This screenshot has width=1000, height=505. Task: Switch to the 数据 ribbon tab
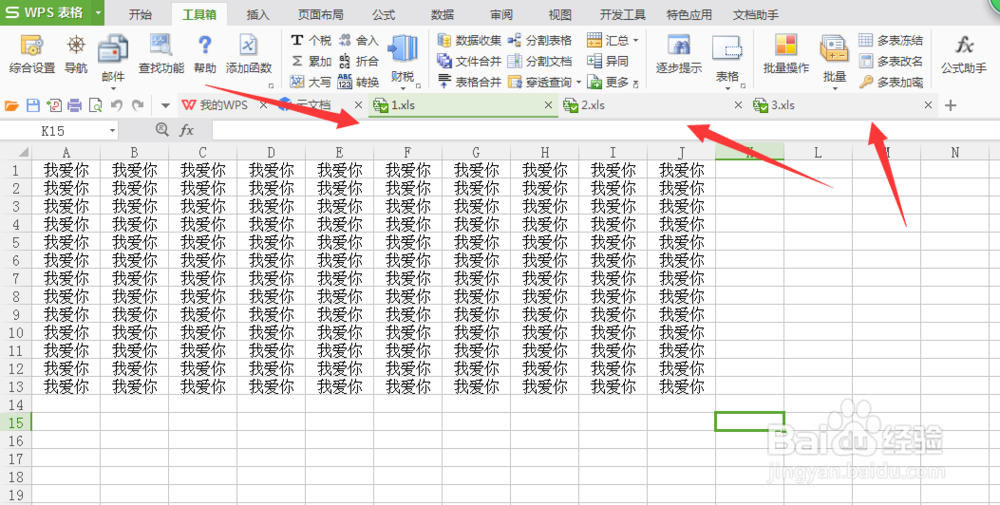tap(443, 14)
